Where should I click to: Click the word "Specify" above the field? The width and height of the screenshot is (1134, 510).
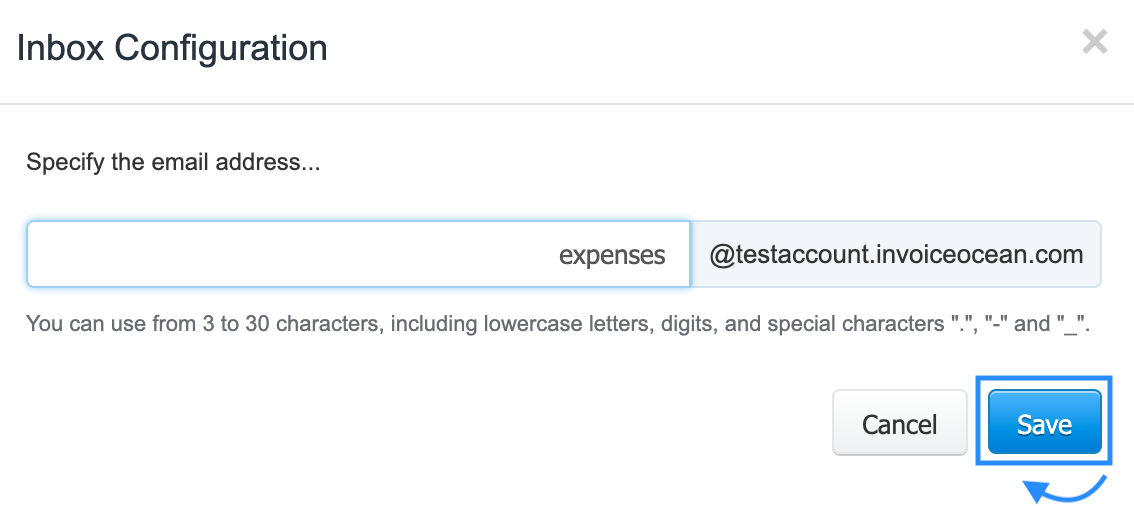point(64,162)
